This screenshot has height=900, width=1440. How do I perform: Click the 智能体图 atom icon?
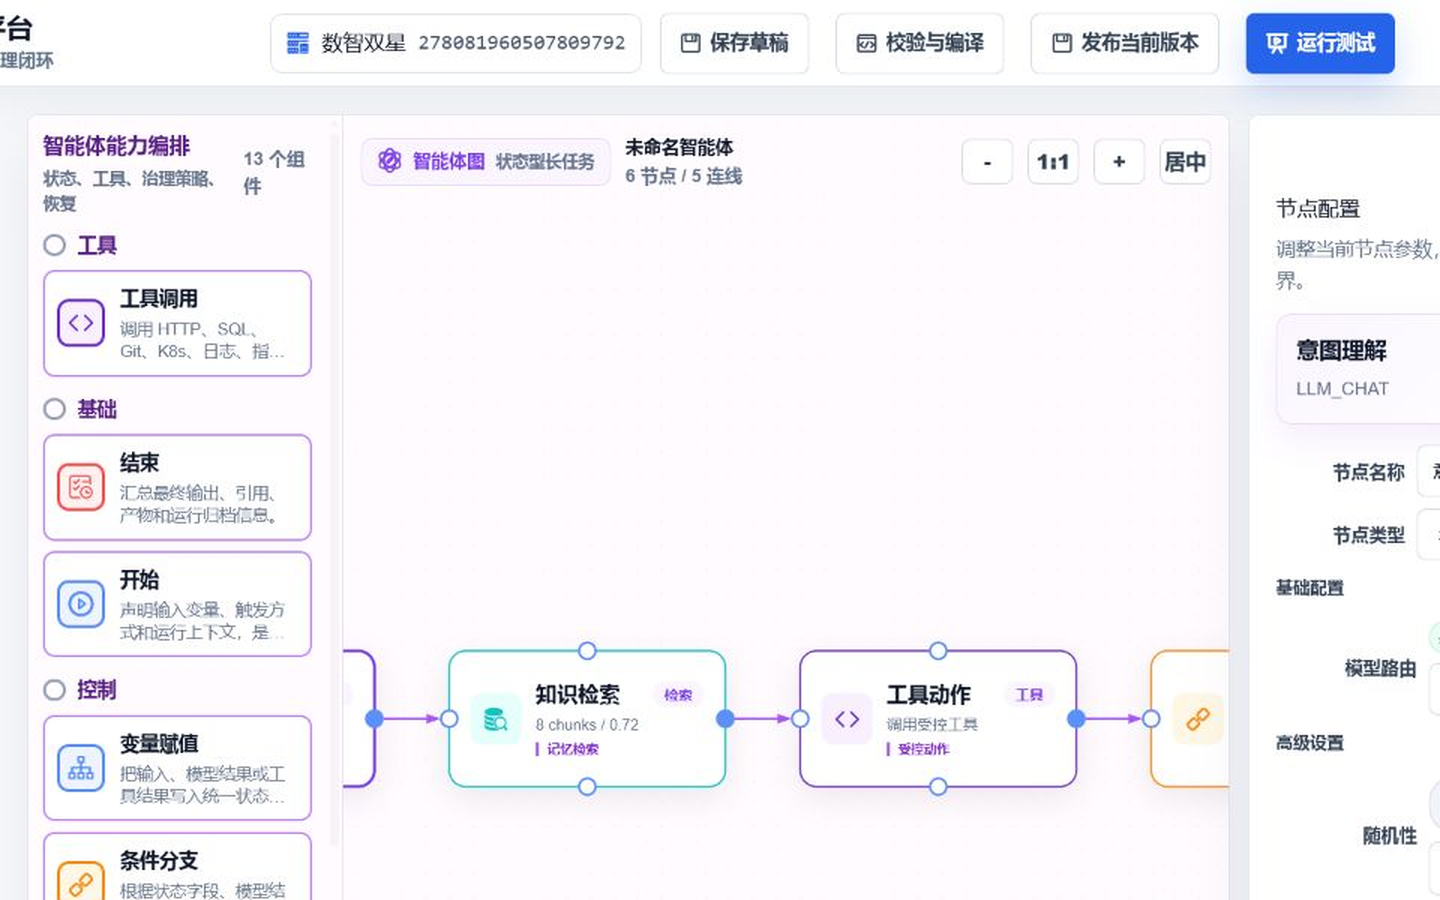point(390,161)
